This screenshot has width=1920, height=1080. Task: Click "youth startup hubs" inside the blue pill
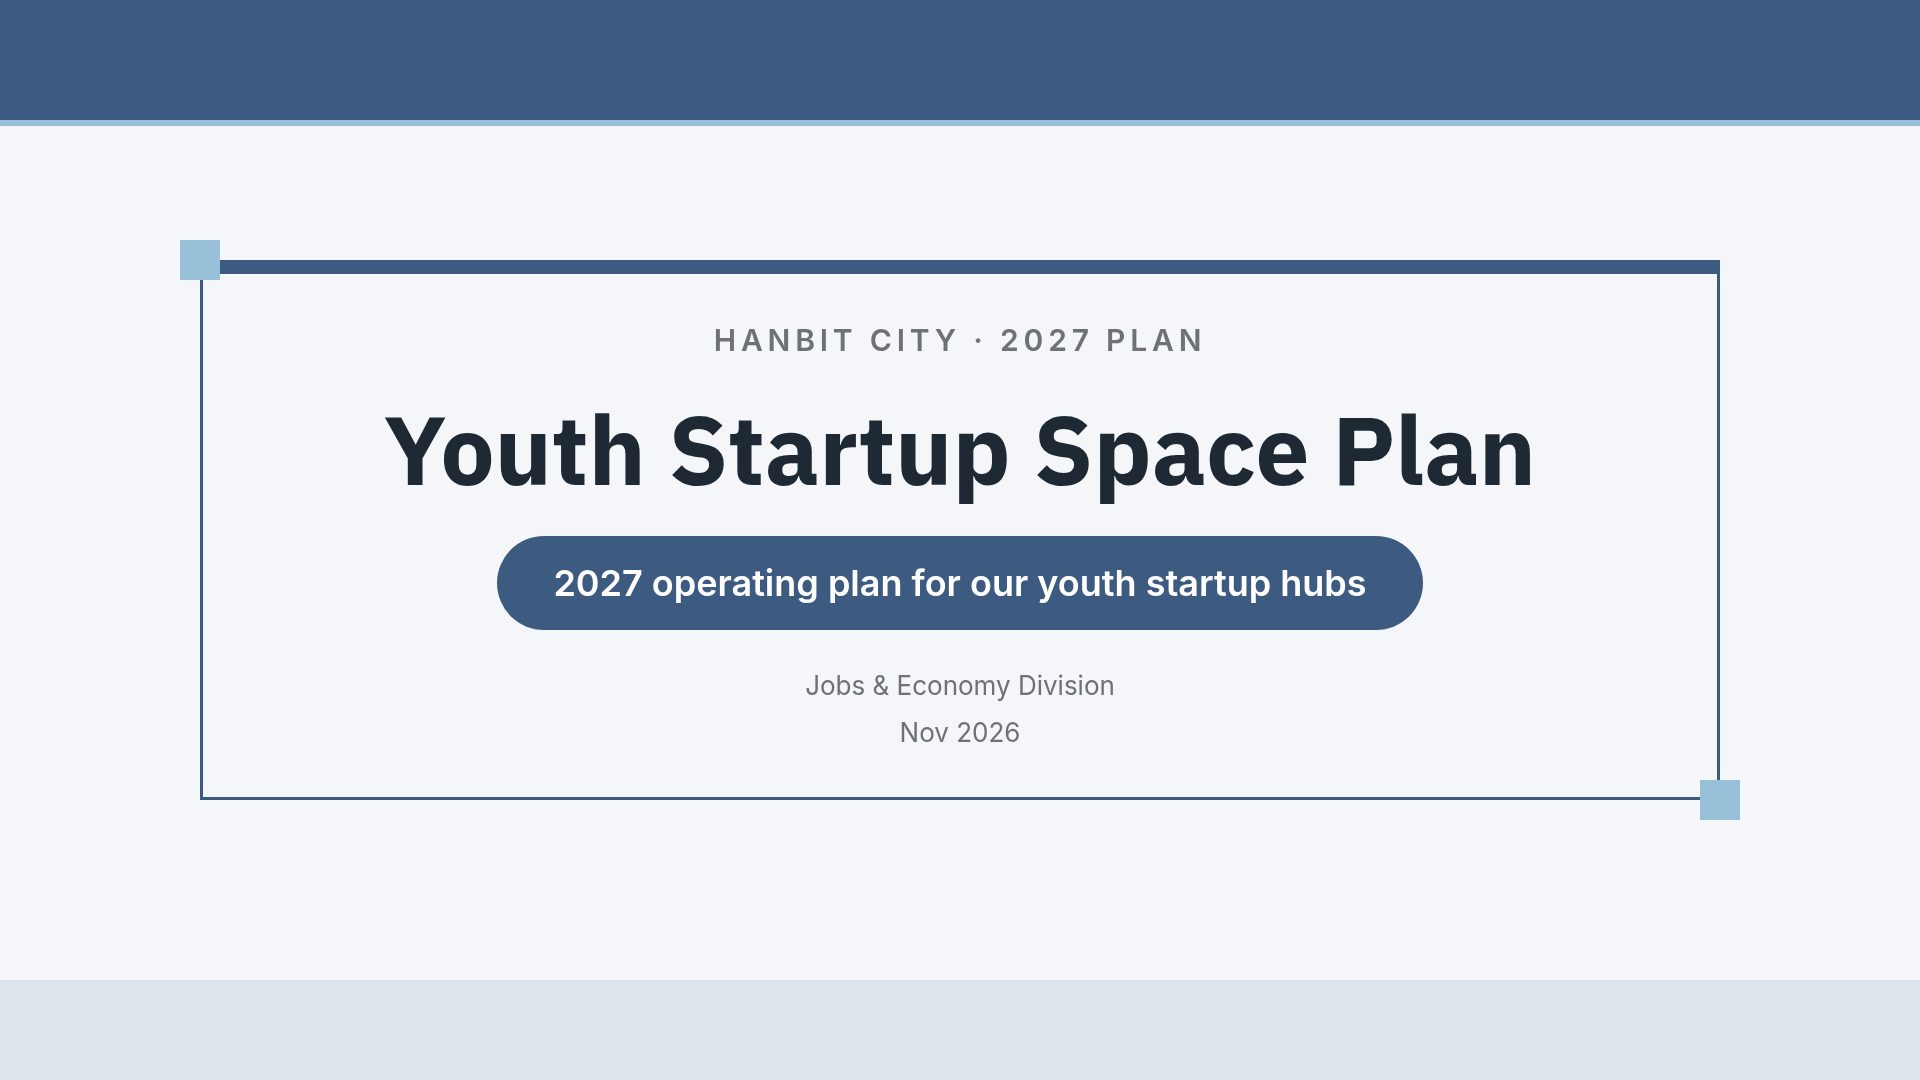1201,583
